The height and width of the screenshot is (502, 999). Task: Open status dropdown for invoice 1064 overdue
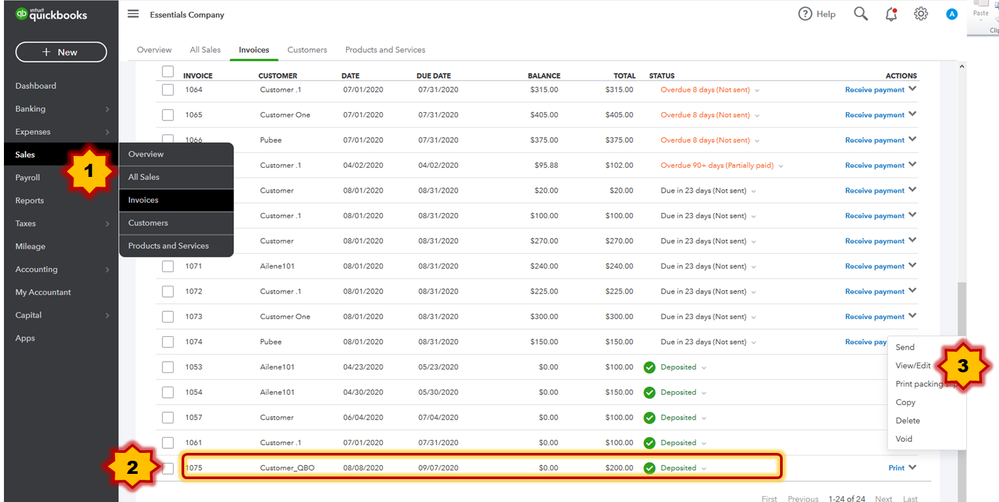(757, 90)
